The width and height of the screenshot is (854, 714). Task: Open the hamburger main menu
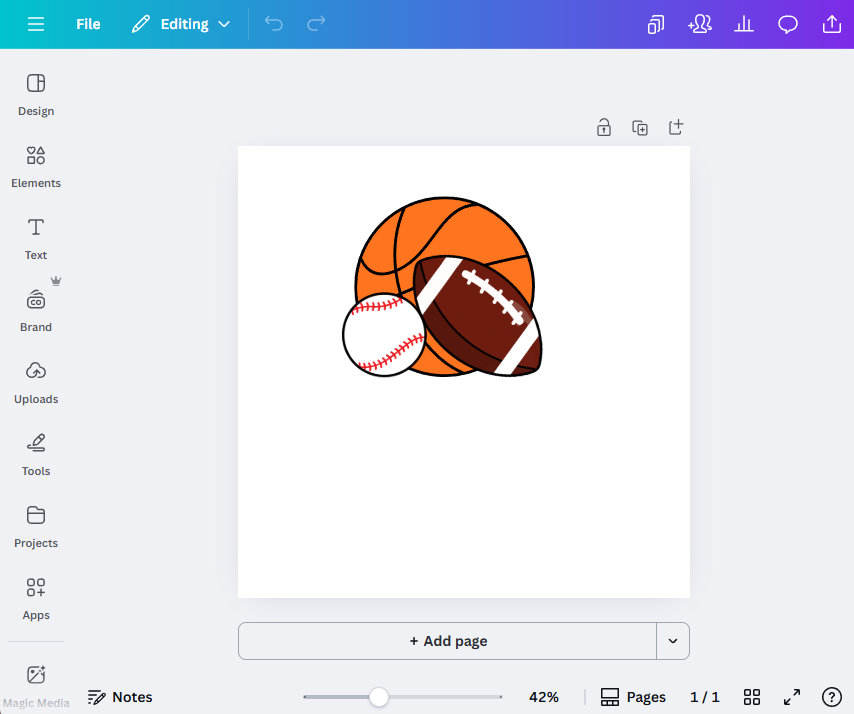pyautogui.click(x=36, y=24)
